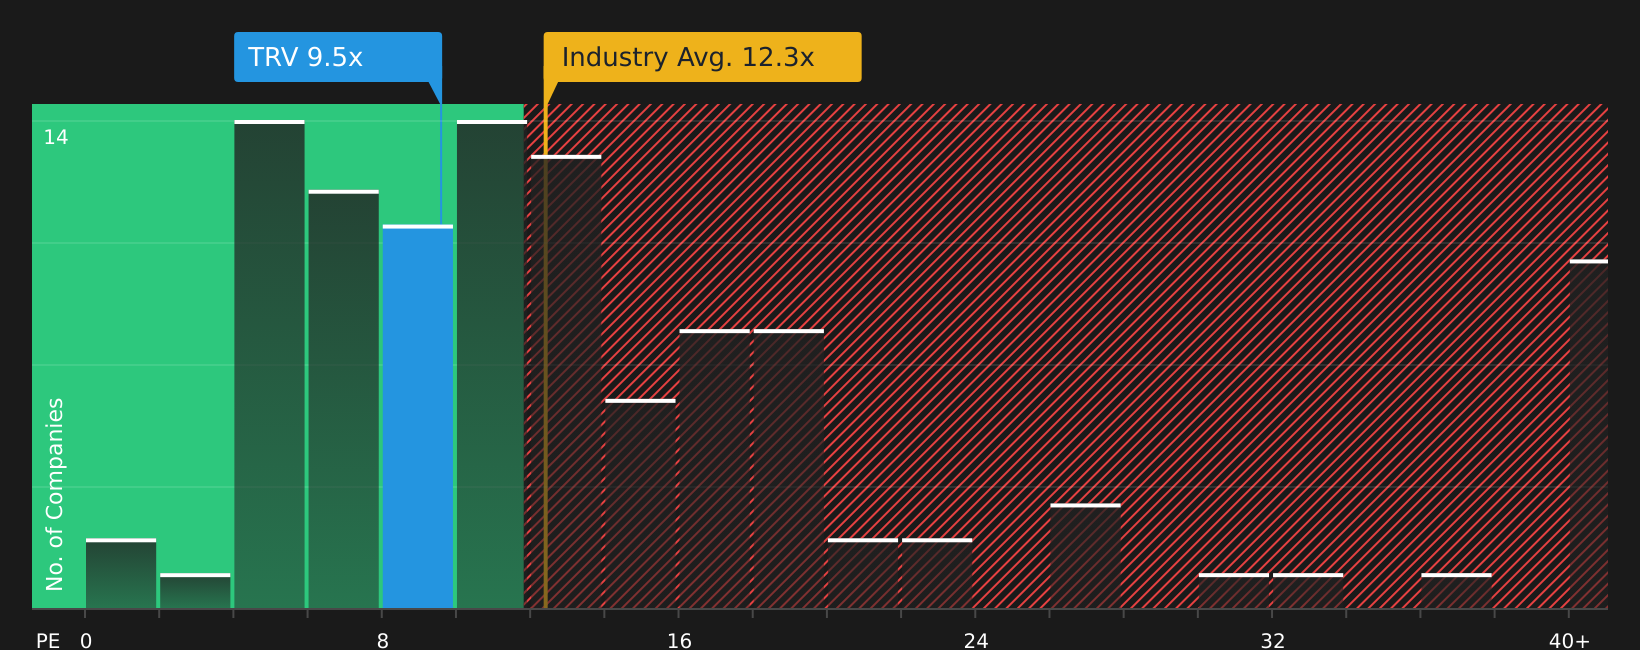Image resolution: width=1640 pixels, height=650 pixels.
Task: Select the blue TRV histogram bar
Action: pyautogui.click(x=418, y=417)
